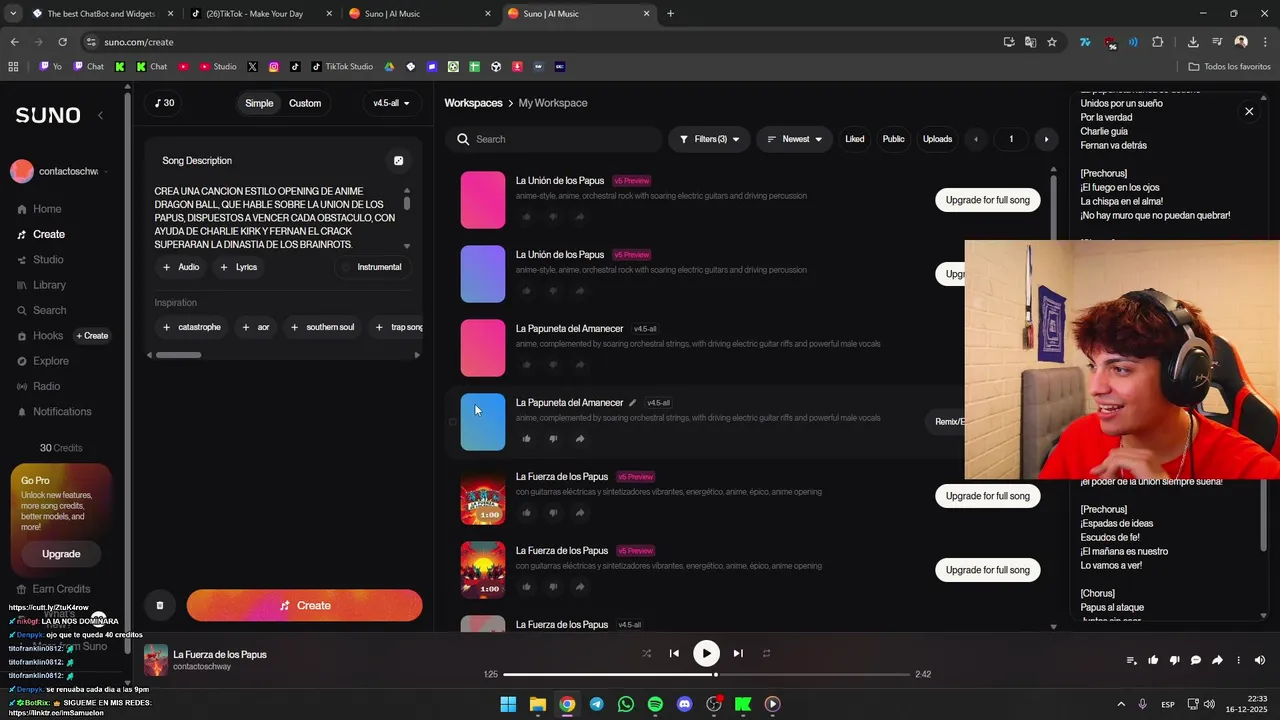1280x720 pixels.
Task: Open WhatsApp from the taskbar
Action: tap(626, 704)
